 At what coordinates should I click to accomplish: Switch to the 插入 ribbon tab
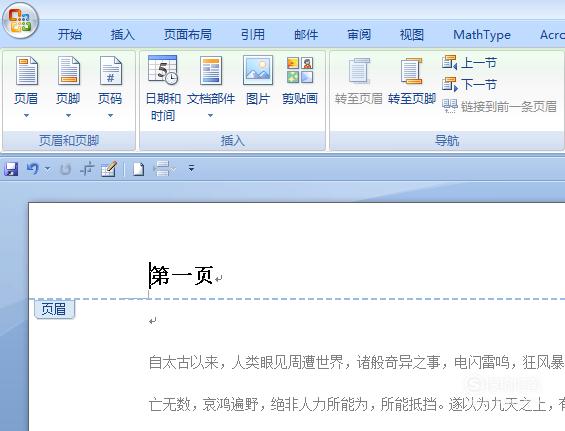tap(123, 35)
